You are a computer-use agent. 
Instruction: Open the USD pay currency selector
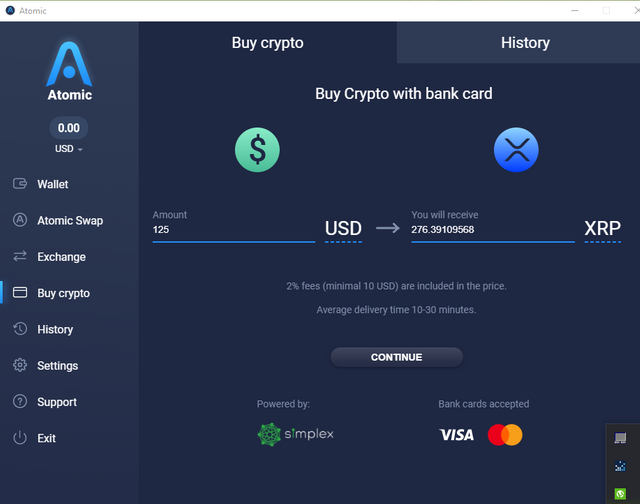click(x=343, y=229)
